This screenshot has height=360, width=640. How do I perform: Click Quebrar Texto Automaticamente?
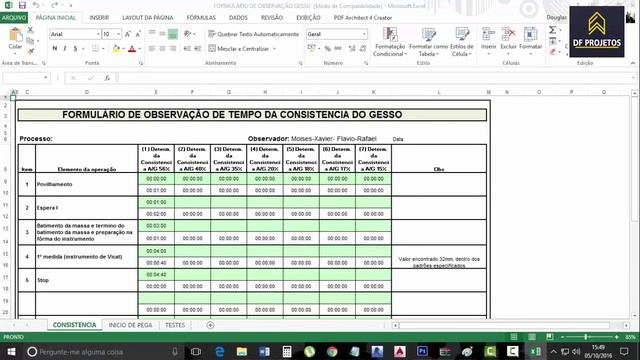pyautogui.click(x=253, y=34)
